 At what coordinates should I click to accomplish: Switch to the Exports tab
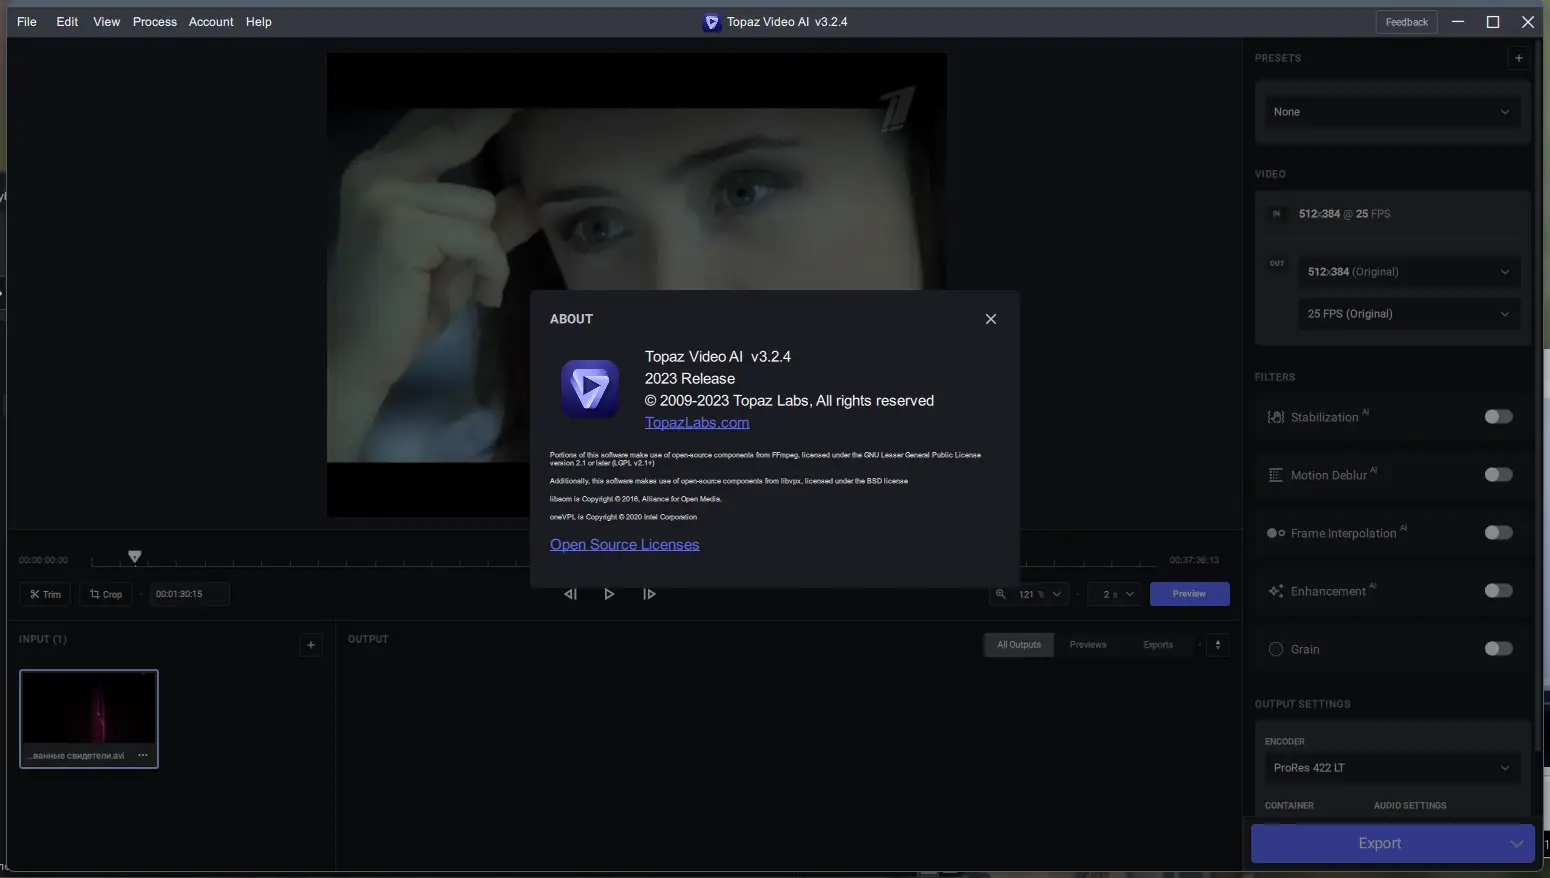pos(1158,645)
